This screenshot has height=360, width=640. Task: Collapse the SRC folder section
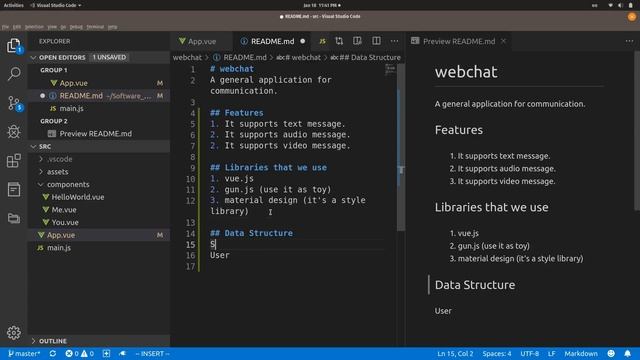coord(33,146)
